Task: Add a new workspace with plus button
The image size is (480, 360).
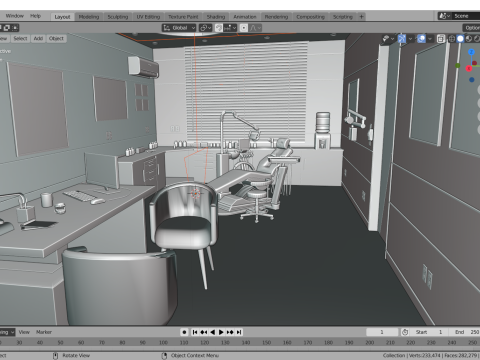Action: coord(361,17)
